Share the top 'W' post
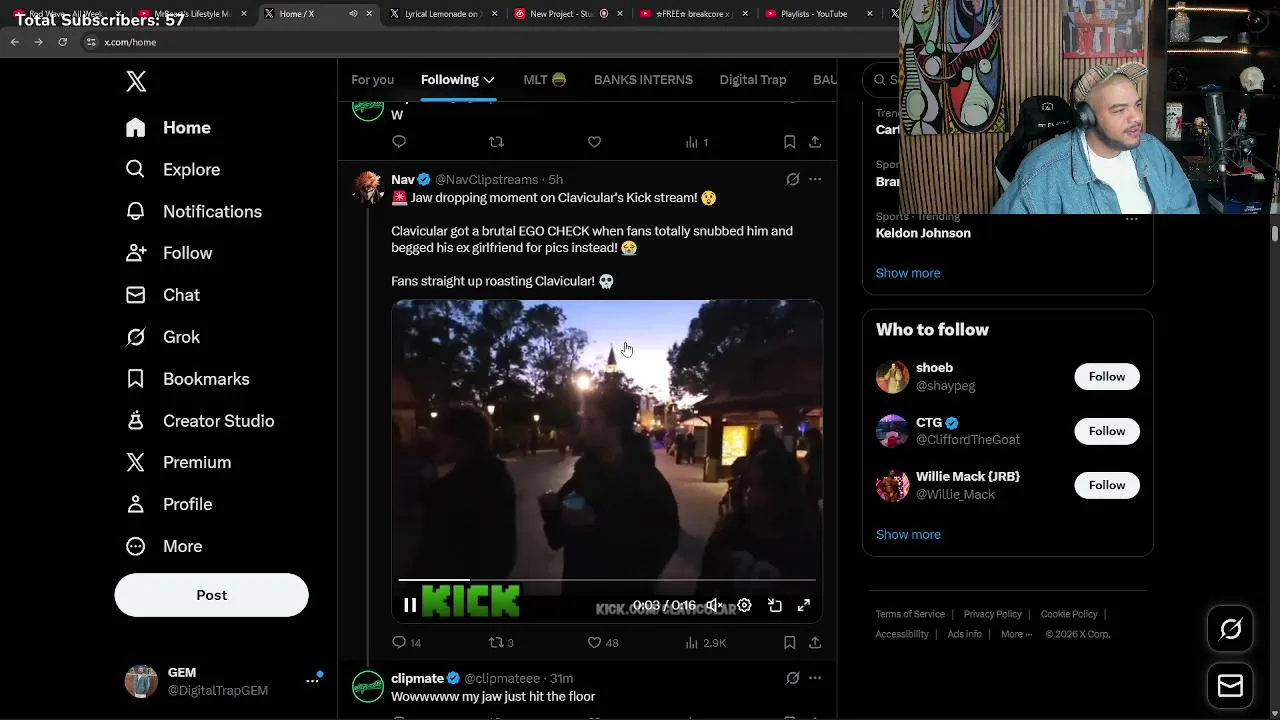 [x=815, y=142]
